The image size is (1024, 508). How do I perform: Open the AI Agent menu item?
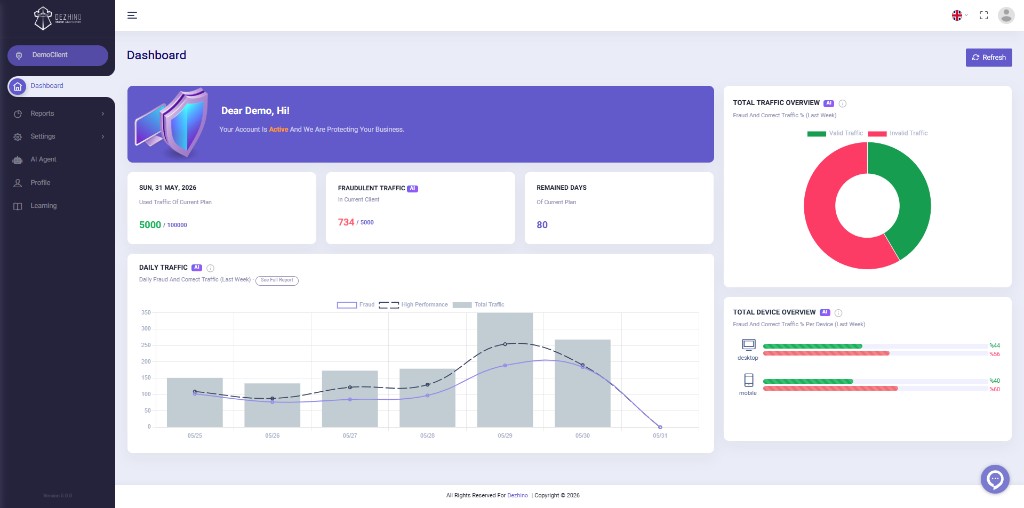(44, 159)
